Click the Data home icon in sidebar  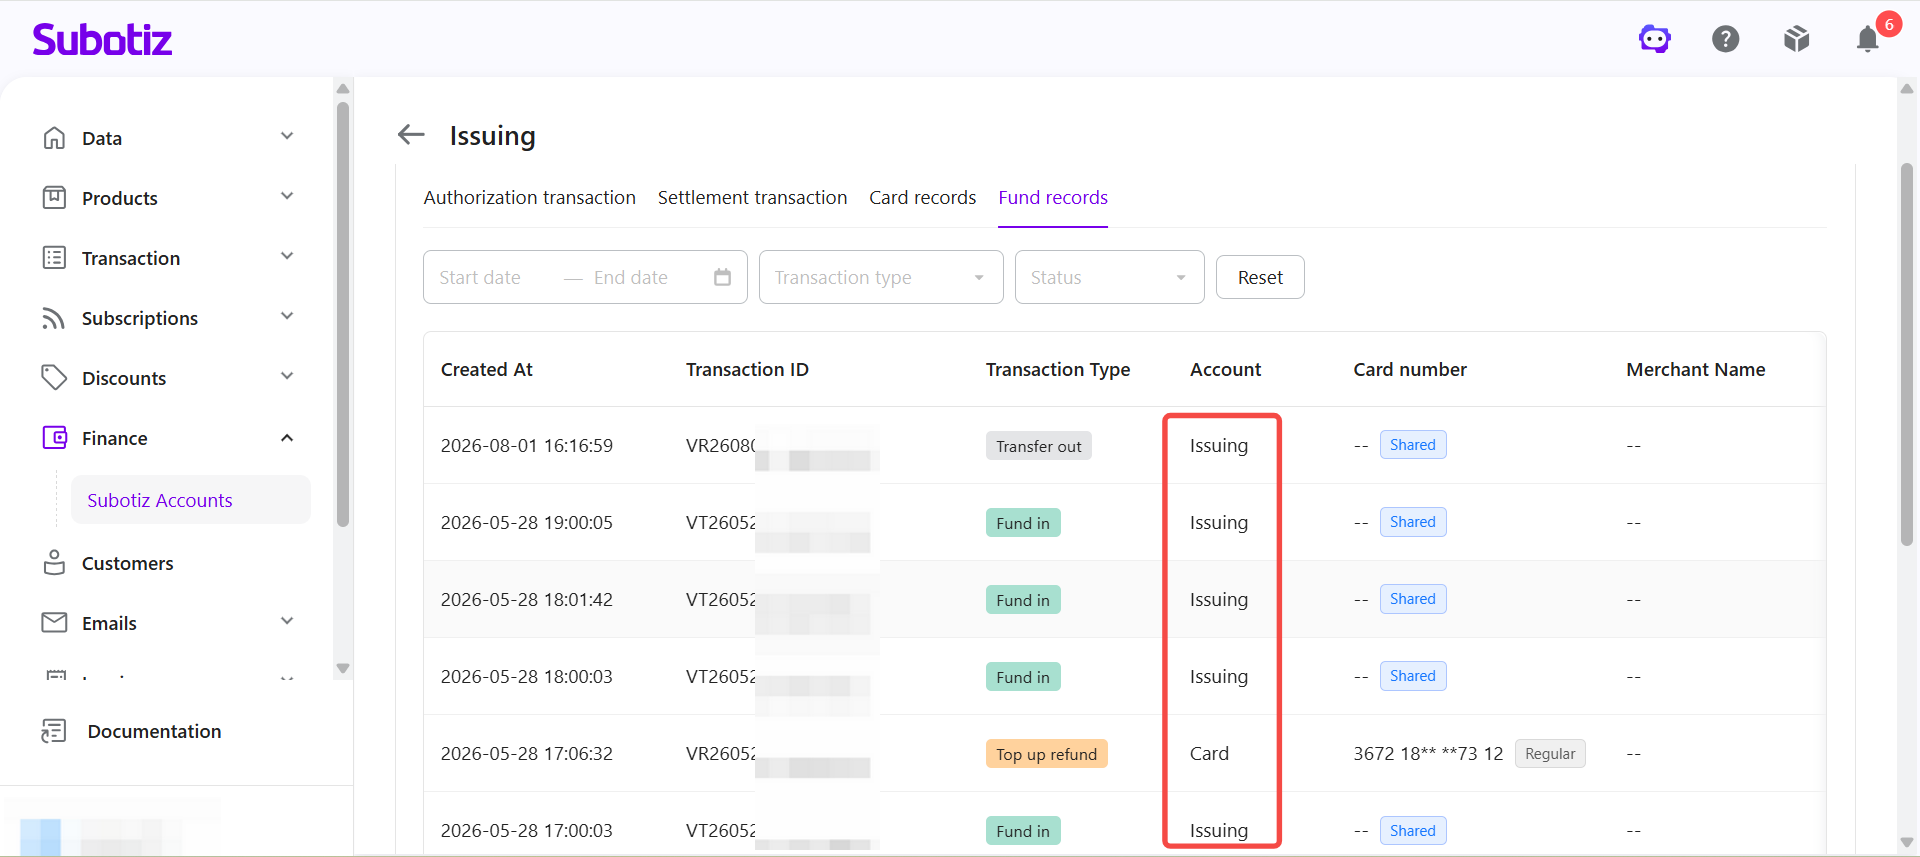54,138
